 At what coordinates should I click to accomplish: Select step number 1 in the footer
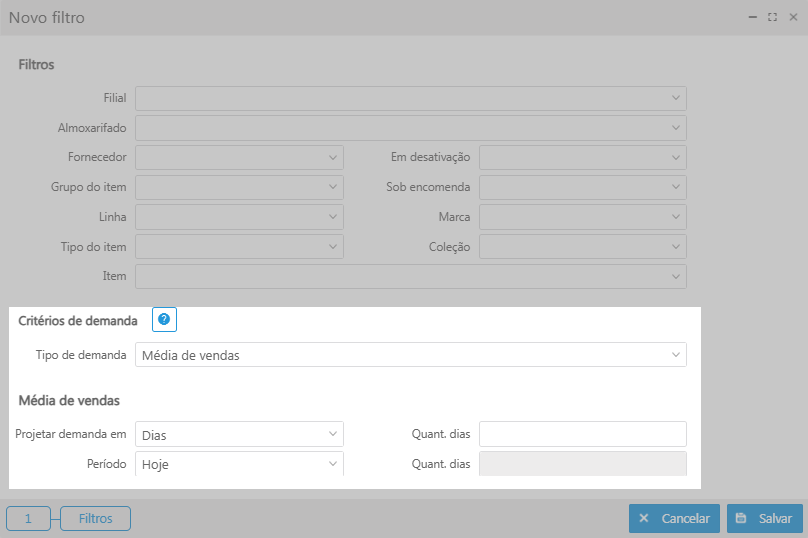click(28, 519)
